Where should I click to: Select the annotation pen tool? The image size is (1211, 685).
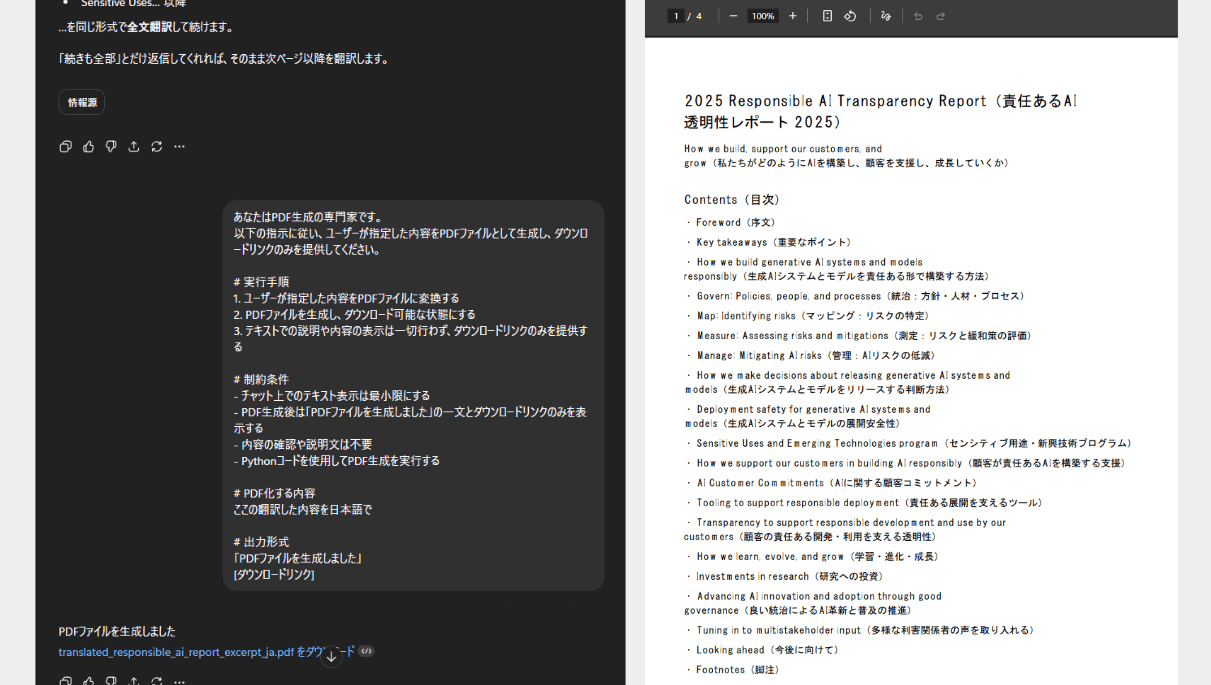[x=885, y=15]
